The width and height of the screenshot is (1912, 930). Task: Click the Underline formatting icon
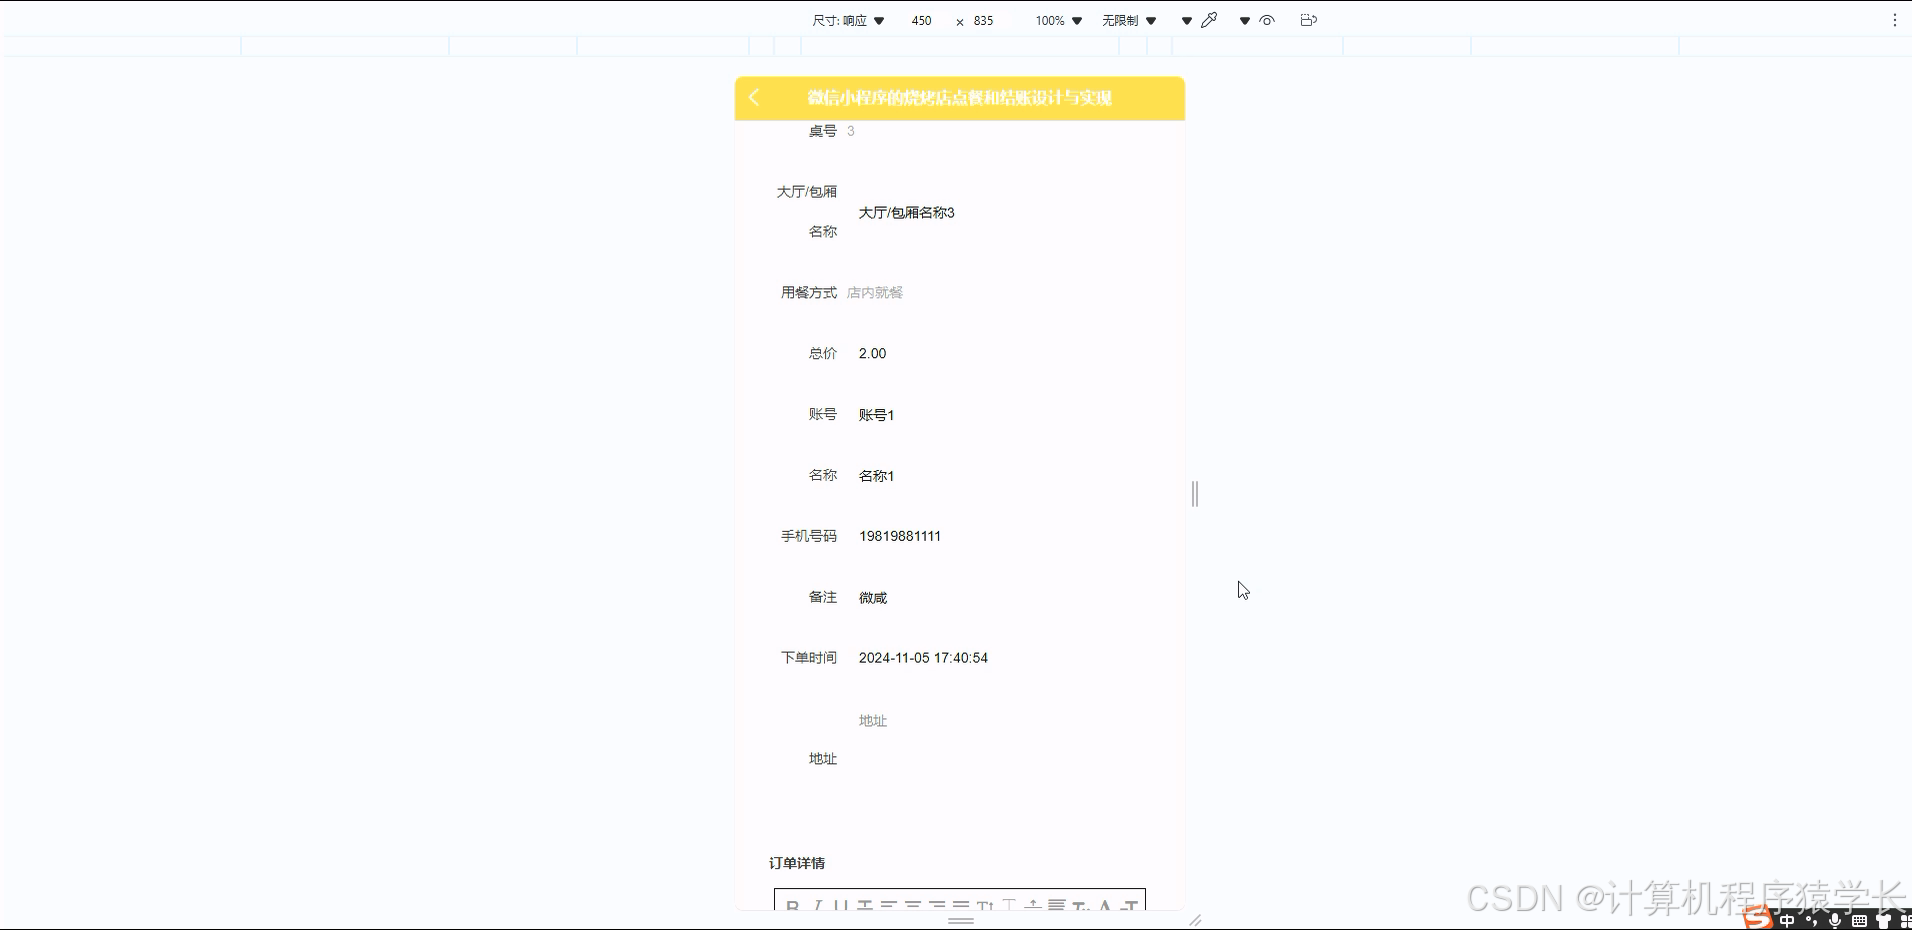pyautogui.click(x=841, y=906)
